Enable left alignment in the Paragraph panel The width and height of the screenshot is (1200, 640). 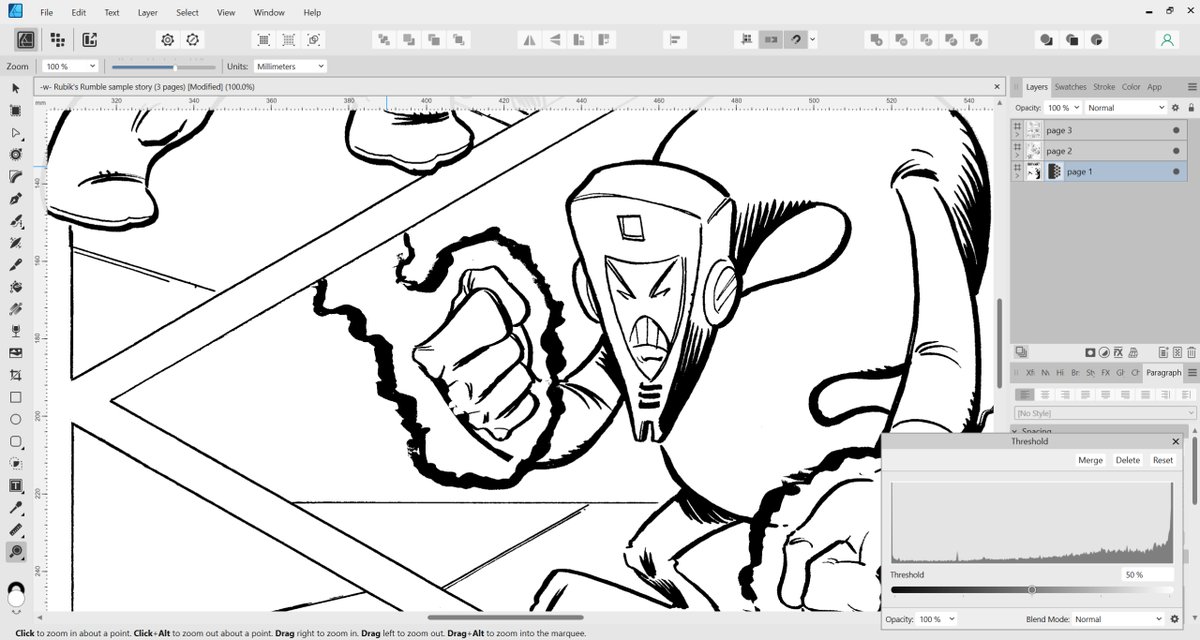pos(1024,393)
